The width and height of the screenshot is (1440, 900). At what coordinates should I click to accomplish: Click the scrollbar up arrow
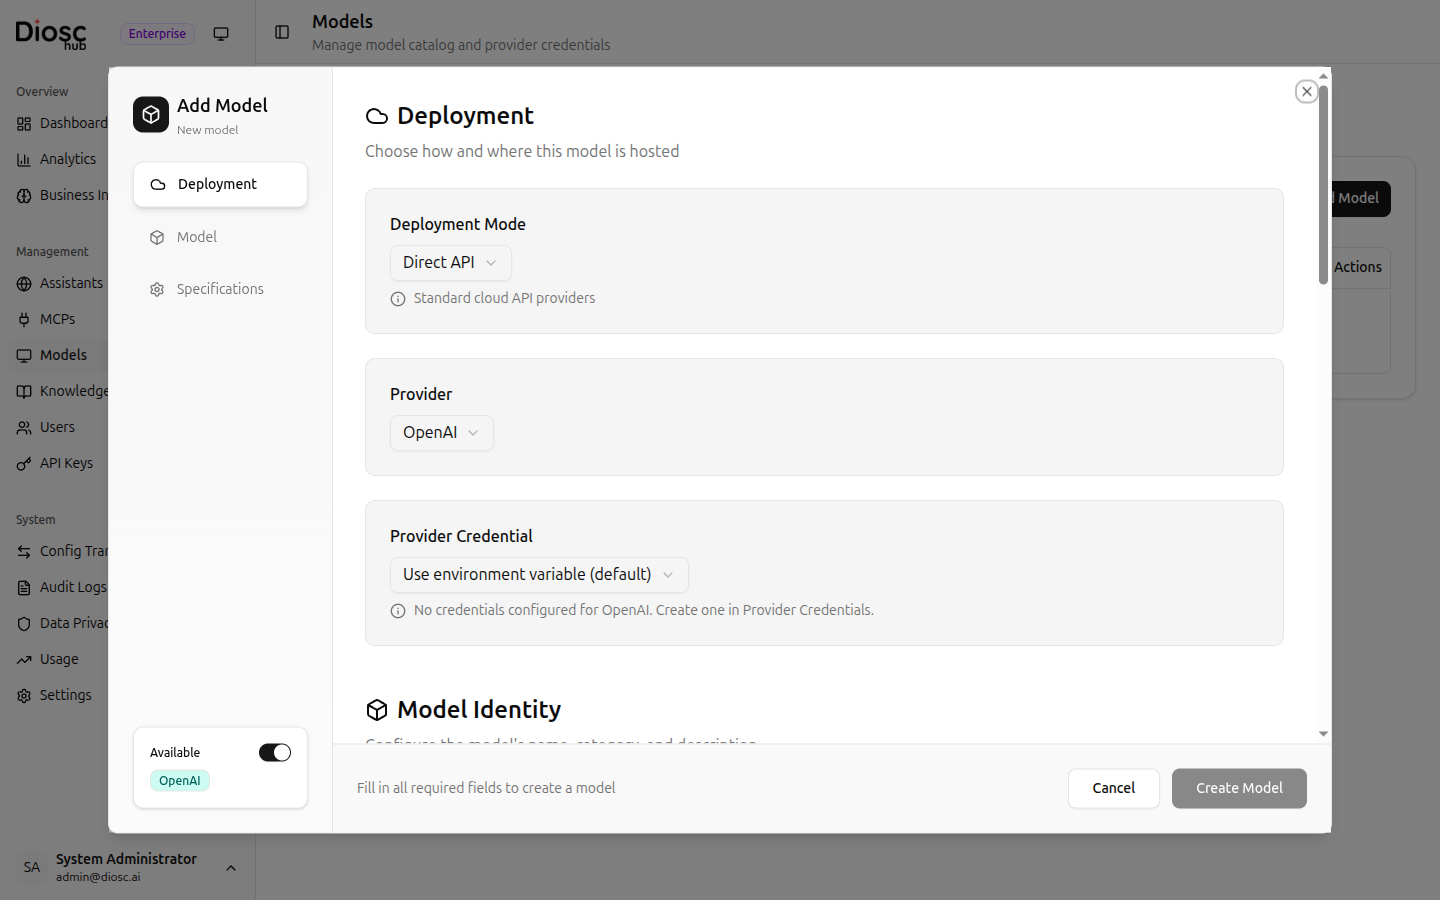click(1323, 76)
